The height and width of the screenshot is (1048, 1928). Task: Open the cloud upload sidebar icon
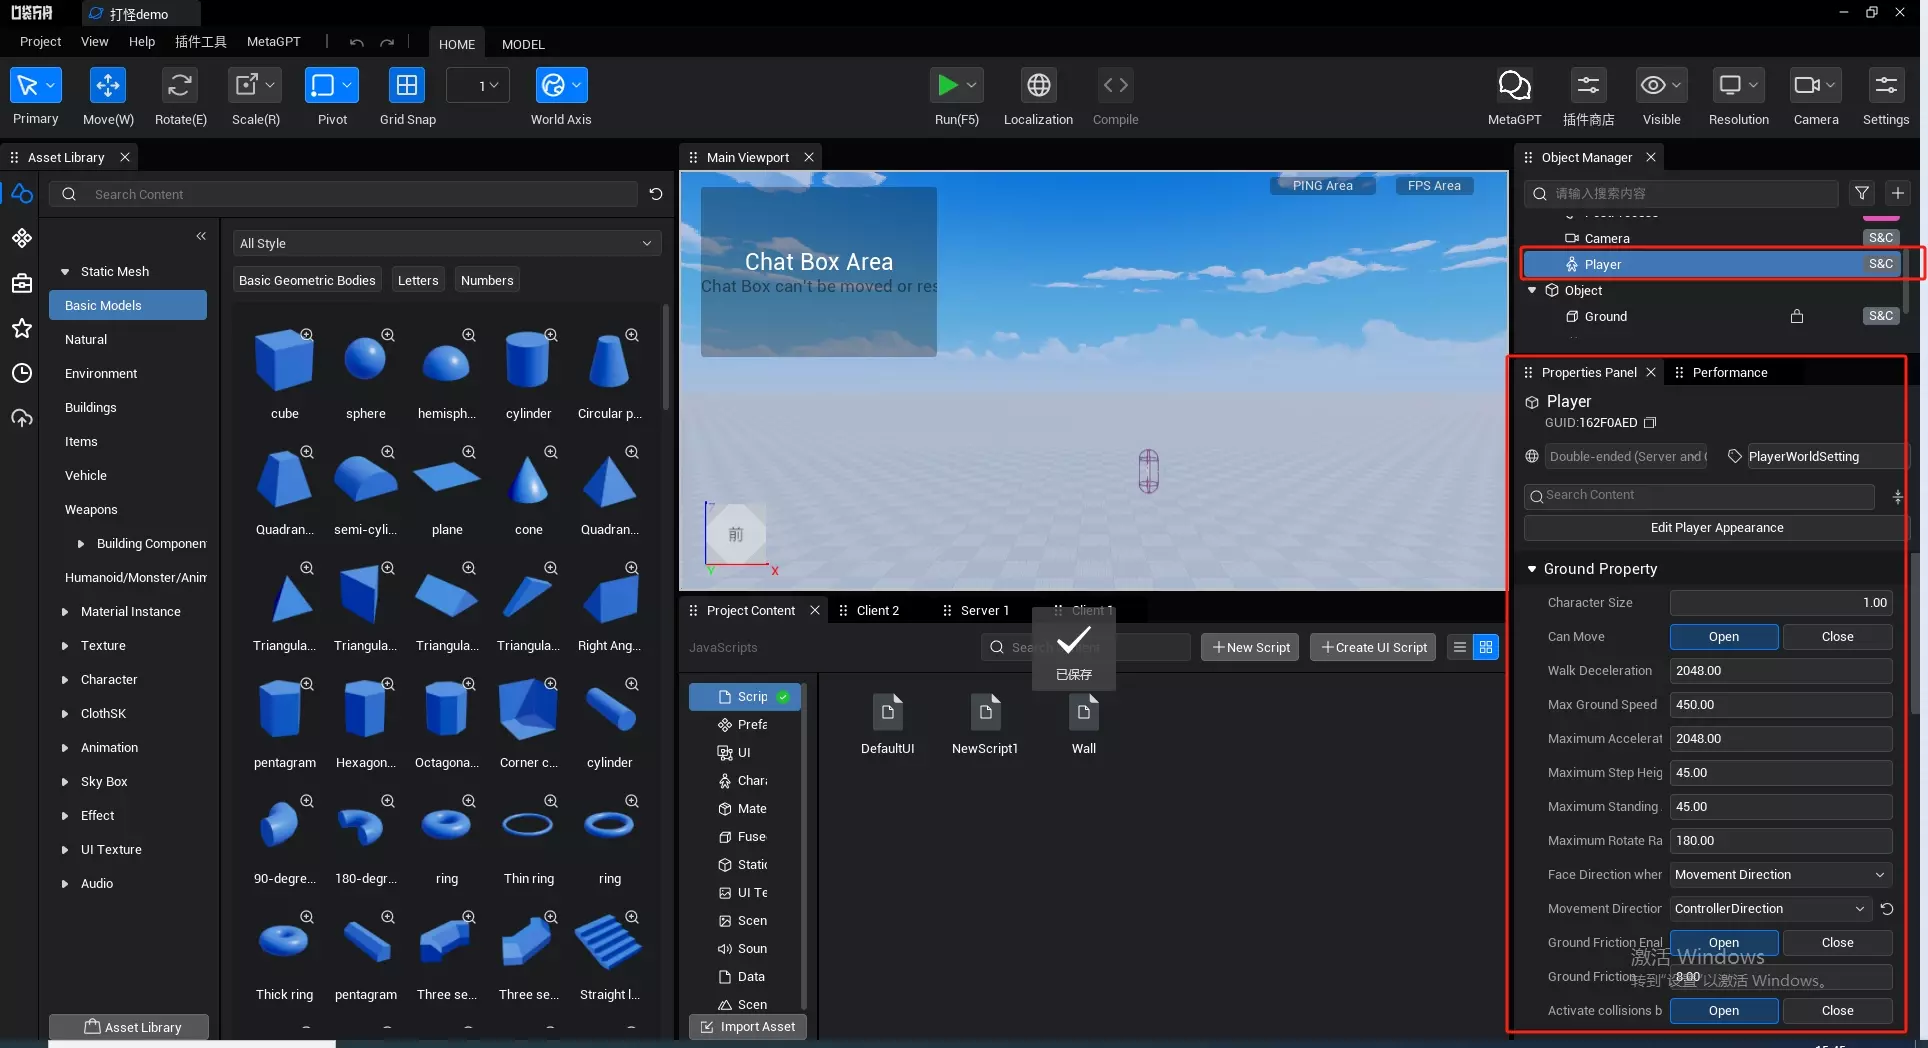22,418
